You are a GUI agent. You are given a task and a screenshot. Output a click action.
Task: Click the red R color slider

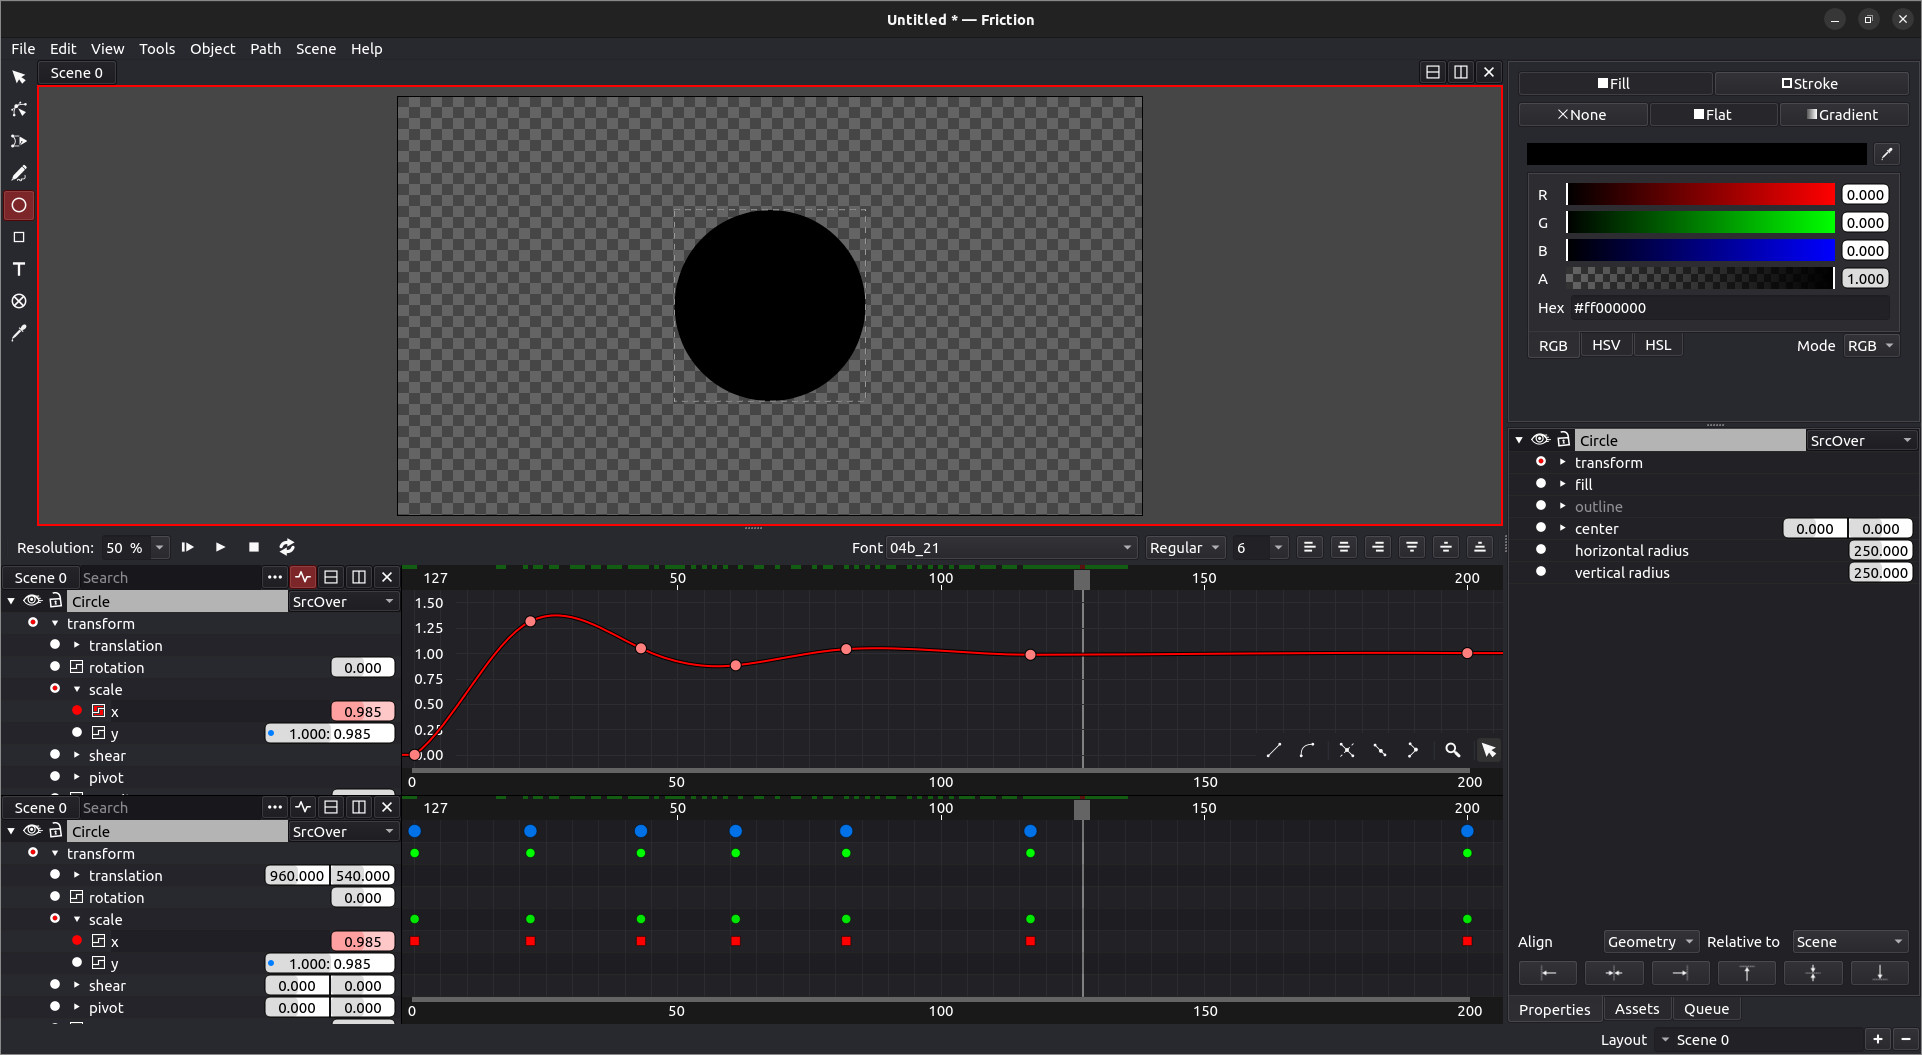click(1700, 195)
